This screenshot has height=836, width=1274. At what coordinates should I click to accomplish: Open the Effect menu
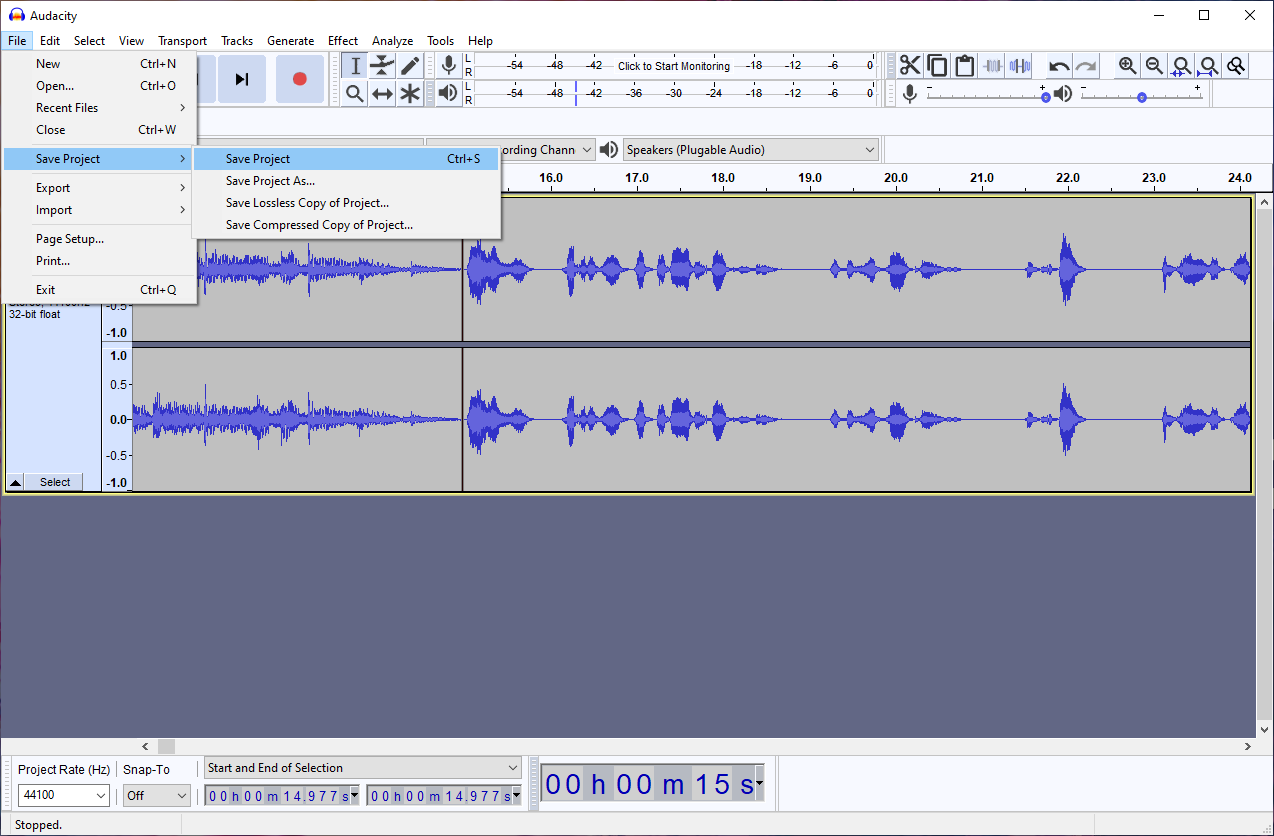point(343,41)
